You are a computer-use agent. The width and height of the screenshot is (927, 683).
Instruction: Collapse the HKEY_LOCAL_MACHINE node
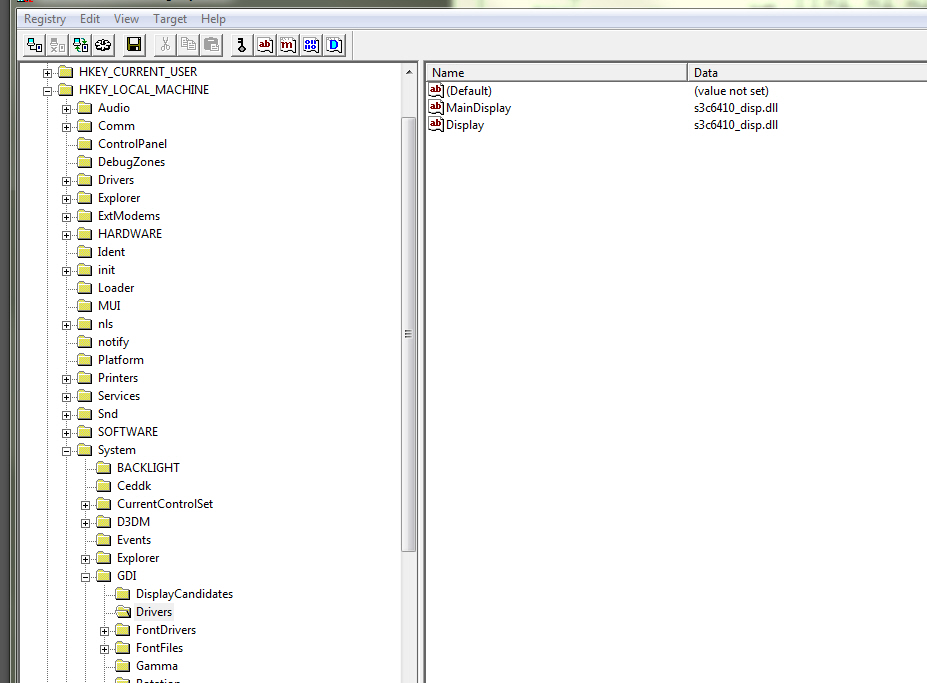coord(48,90)
